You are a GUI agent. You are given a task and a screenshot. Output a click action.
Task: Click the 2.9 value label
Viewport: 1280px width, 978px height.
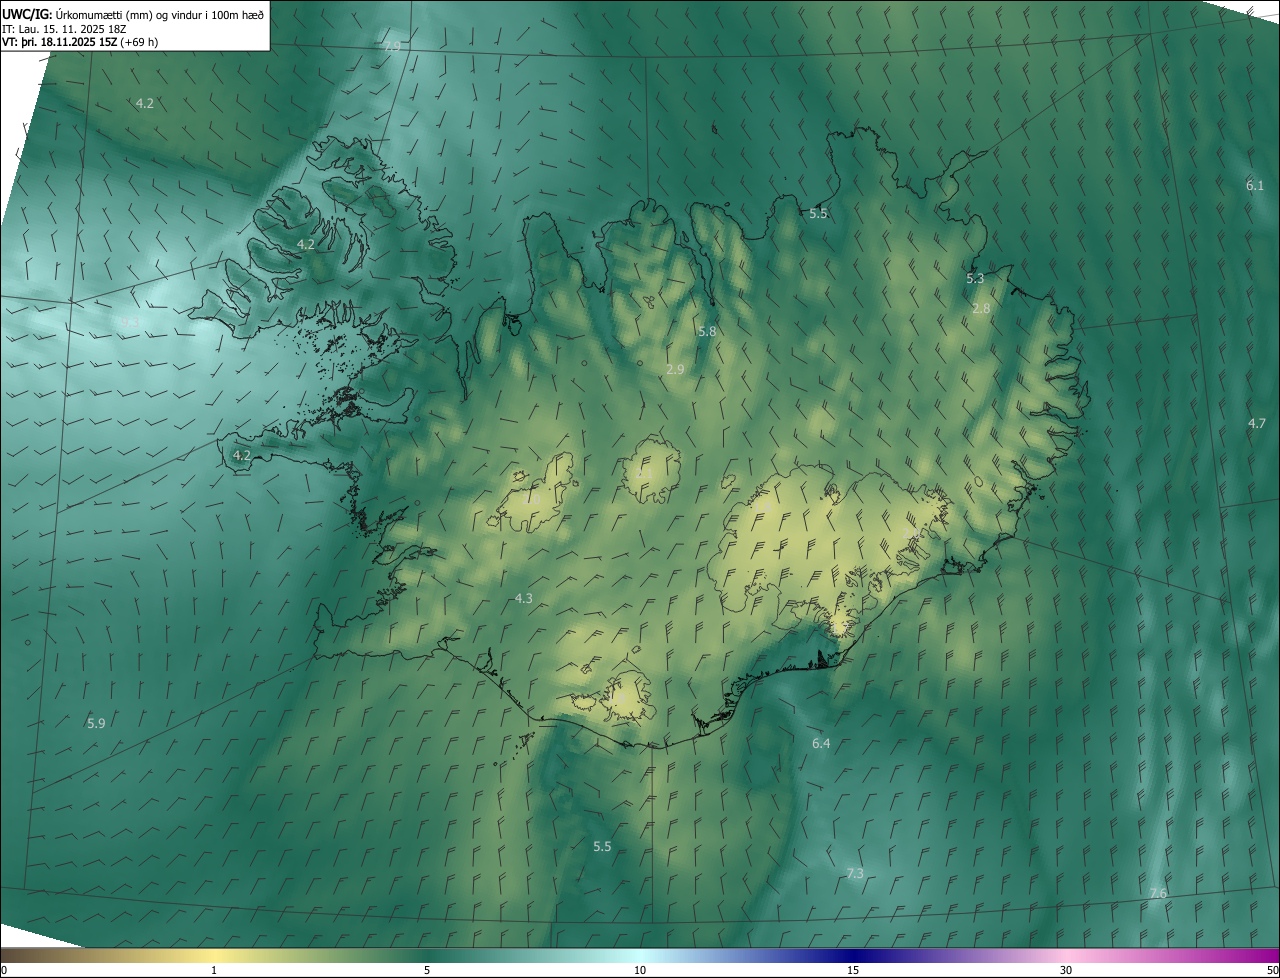pos(675,369)
